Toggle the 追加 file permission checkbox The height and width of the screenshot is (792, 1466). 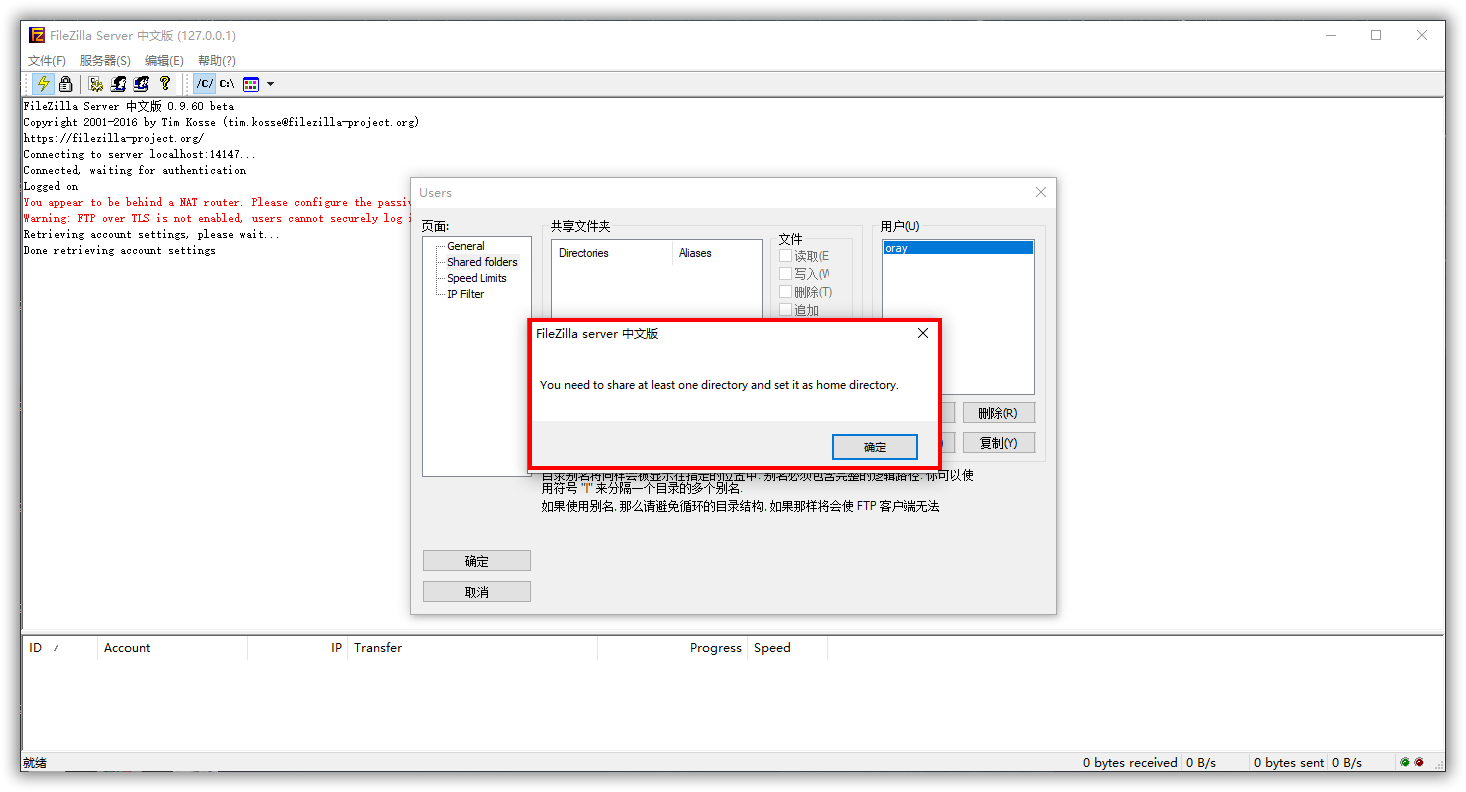tap(785, 310)
